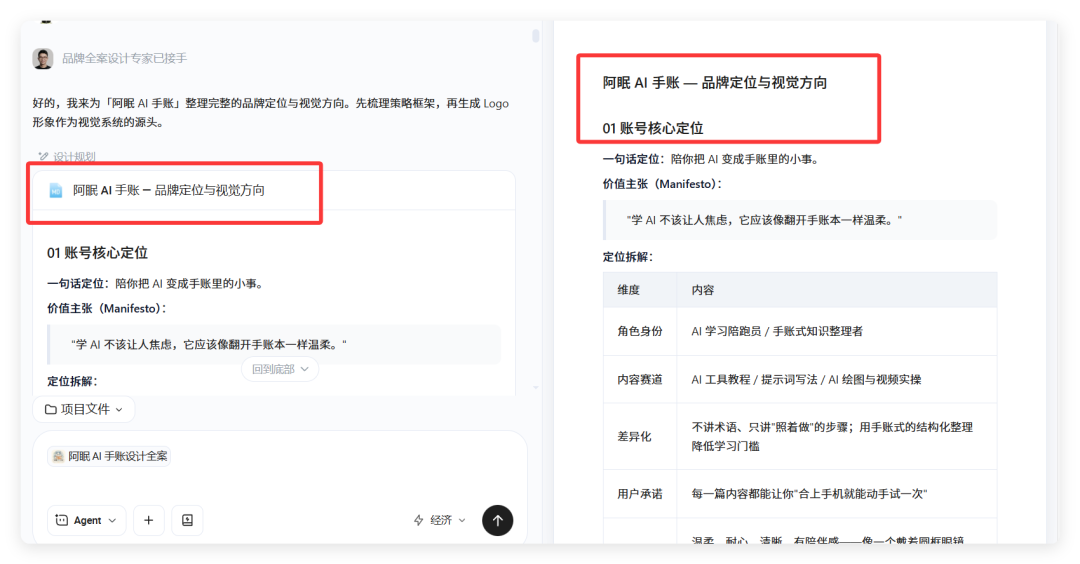The image size is (1080, 564).
Task: Click 一句话定位 line in right panel
Action: [712, 159]
